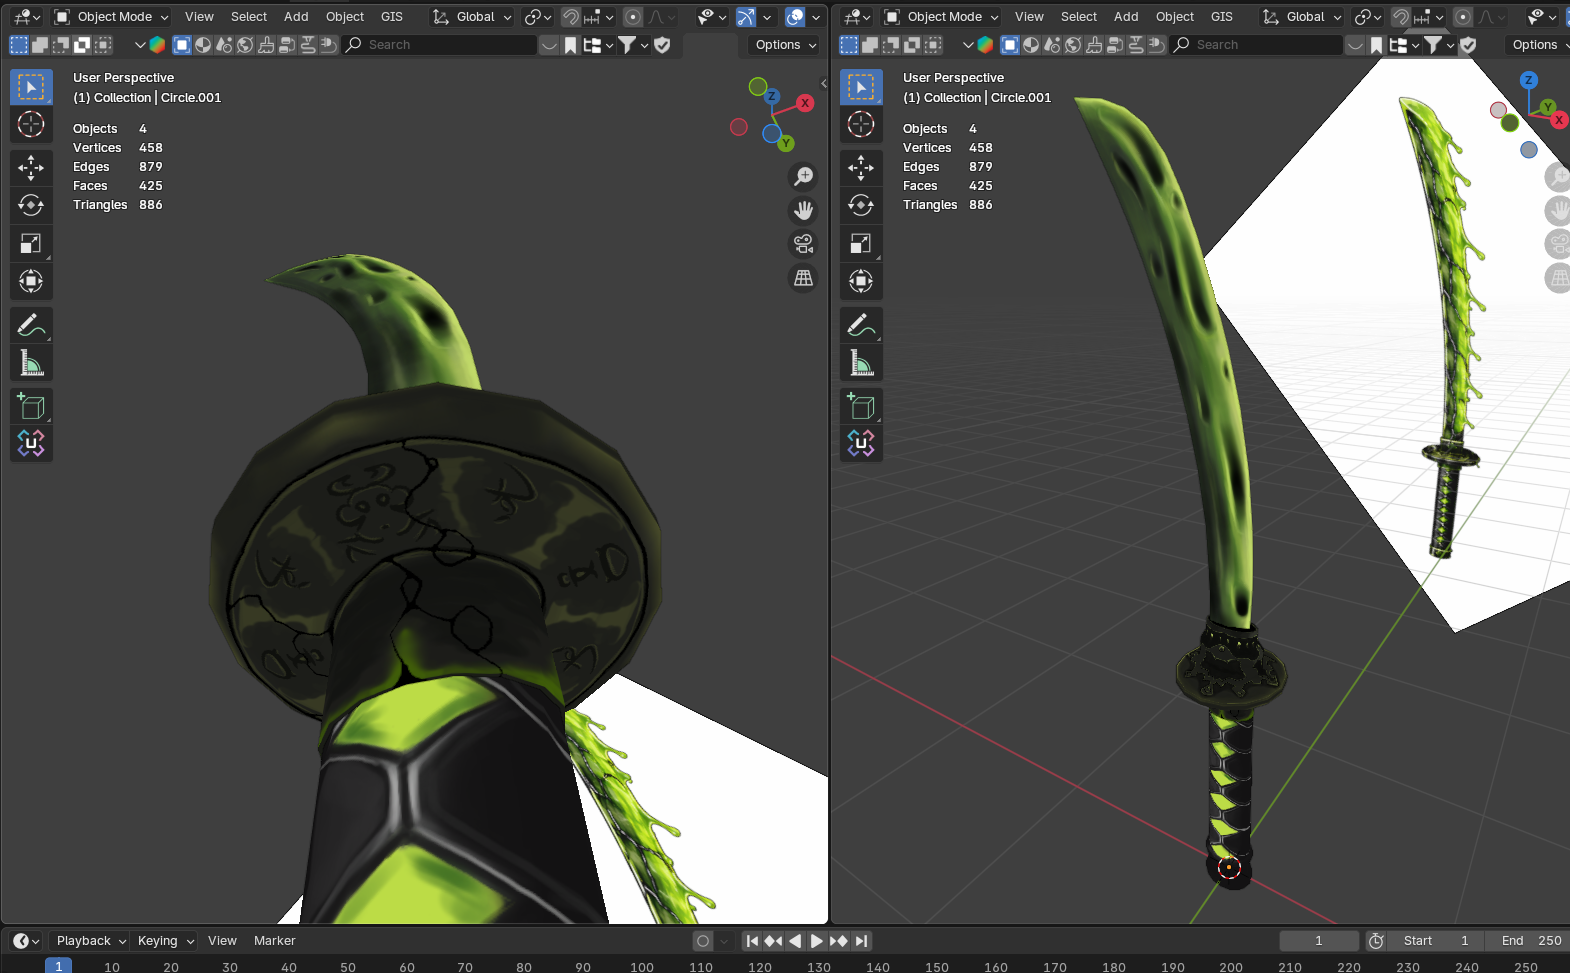
Task: Jump to the first frame
Action: (x=752, y=941)
